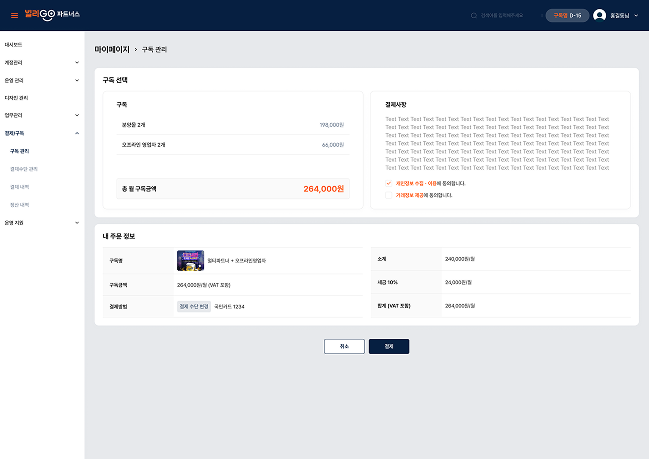Click the subscription D-15 badge
The image size is (649, 459).
[567, 15]
